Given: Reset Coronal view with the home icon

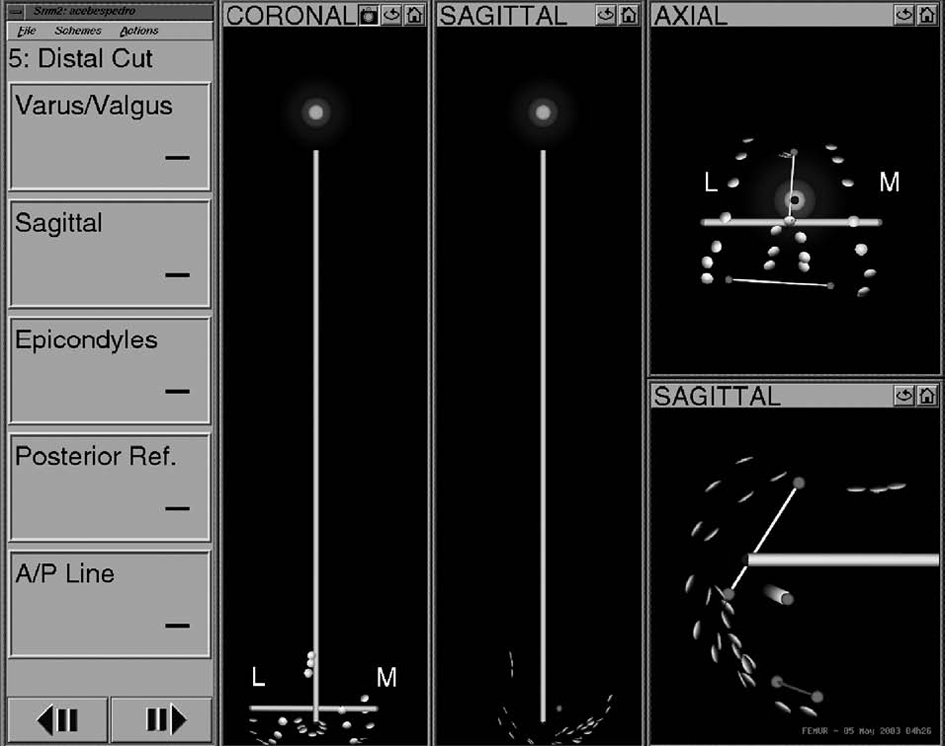Looking at the screenshot, I should [x=415, y=15].
